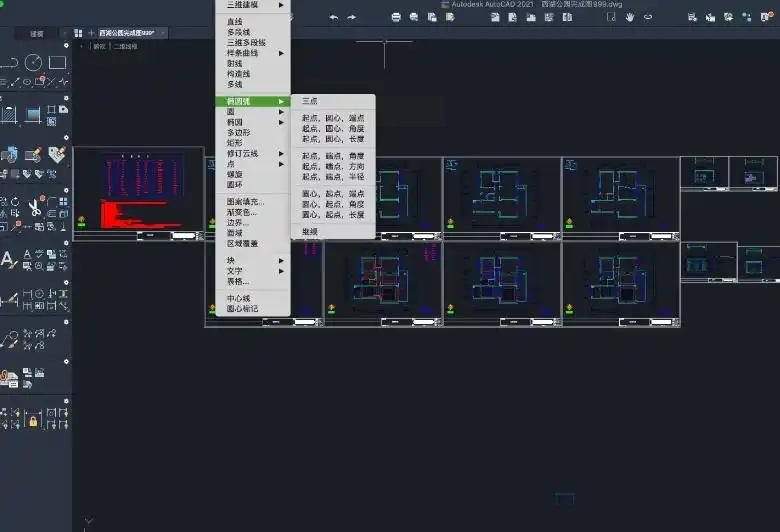Click the layout grid icon beside file tab
The image size is (780, 532).
tap(78, 33)
